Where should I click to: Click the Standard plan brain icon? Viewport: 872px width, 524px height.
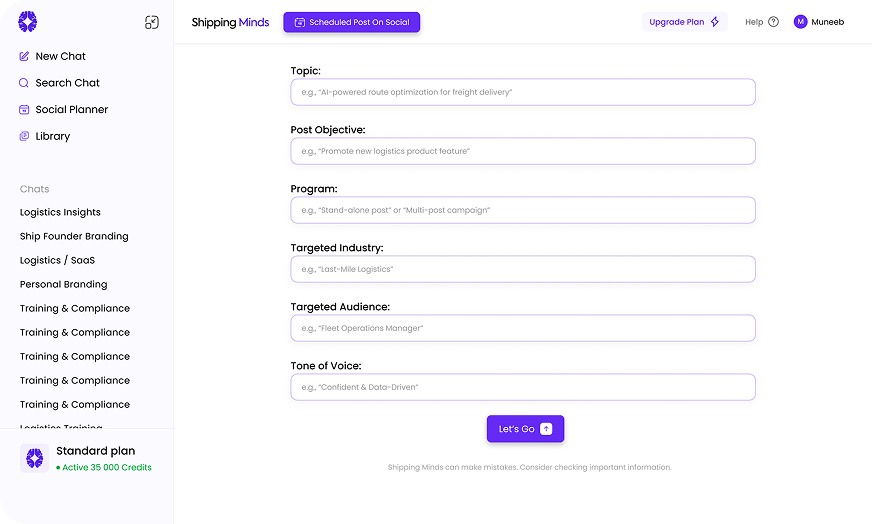pos(35,458)
